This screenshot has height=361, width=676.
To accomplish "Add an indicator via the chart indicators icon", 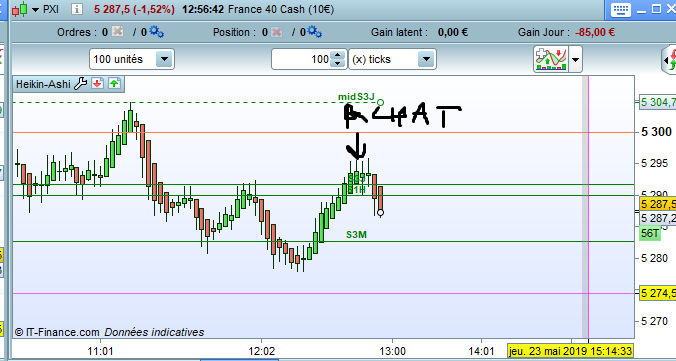I will (551, 59).
